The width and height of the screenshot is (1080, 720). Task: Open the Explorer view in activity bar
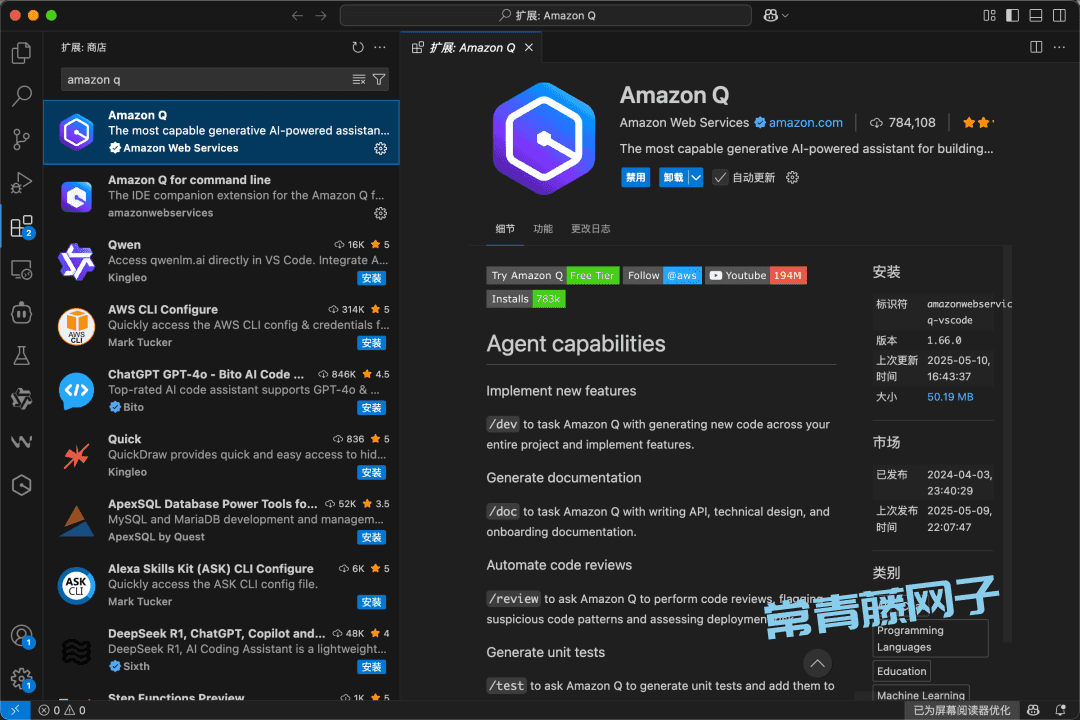coord(21,53)
